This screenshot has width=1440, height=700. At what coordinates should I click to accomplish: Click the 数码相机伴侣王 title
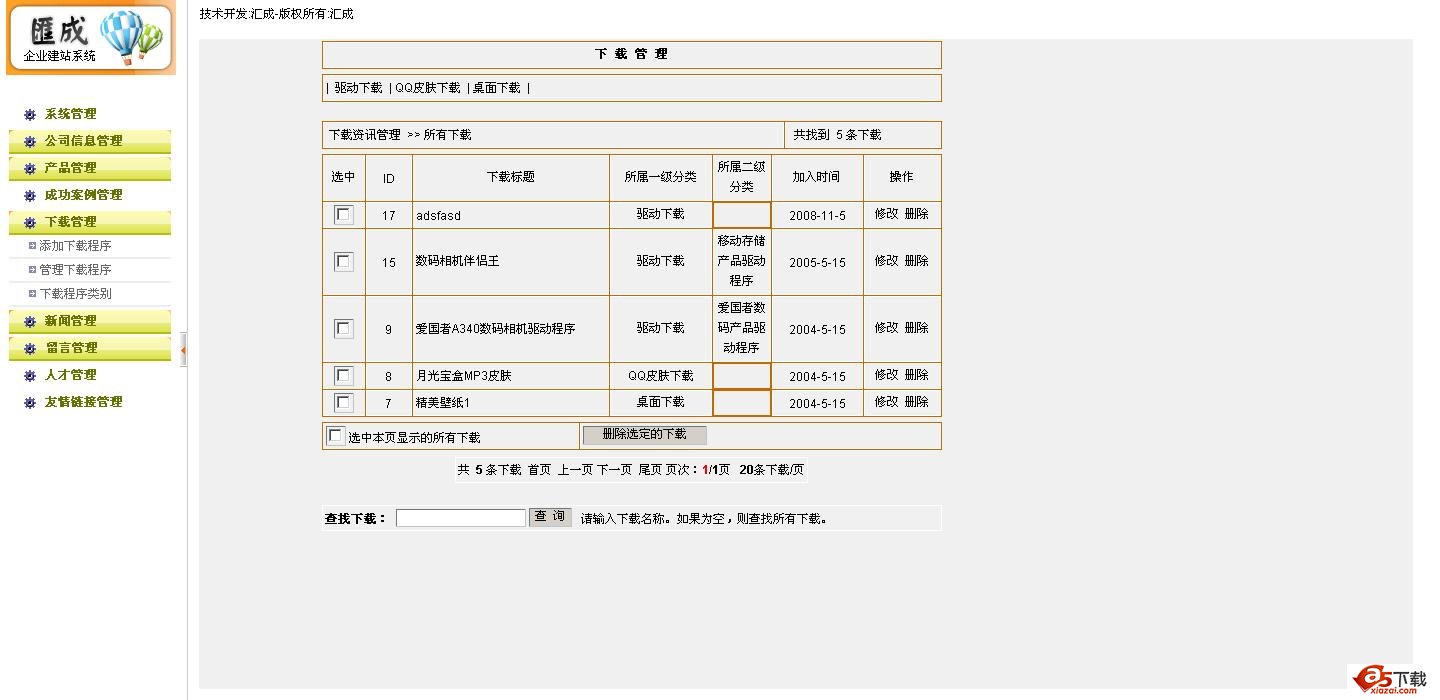click(457, 262)
